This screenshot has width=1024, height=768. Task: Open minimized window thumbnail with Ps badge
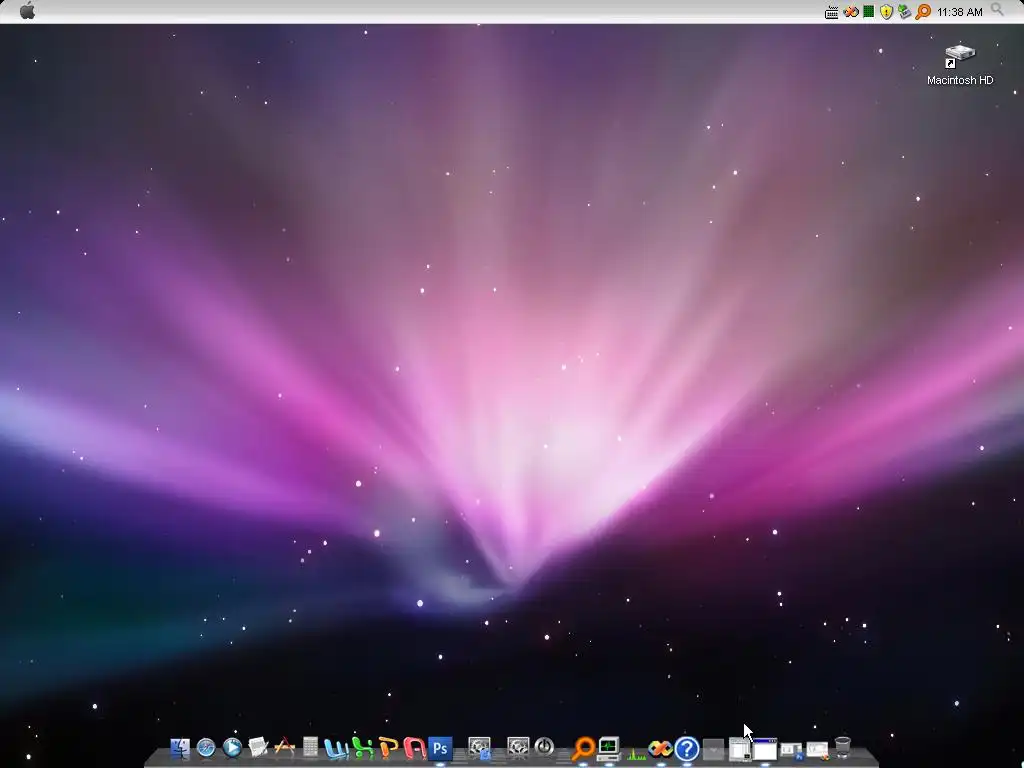[x=791, y=751]
